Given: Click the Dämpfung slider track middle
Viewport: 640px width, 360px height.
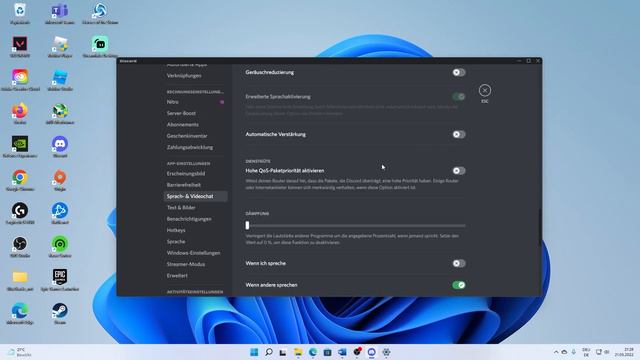Looking at the screenshot, I should pyautogui.click(x=356, y=225).
